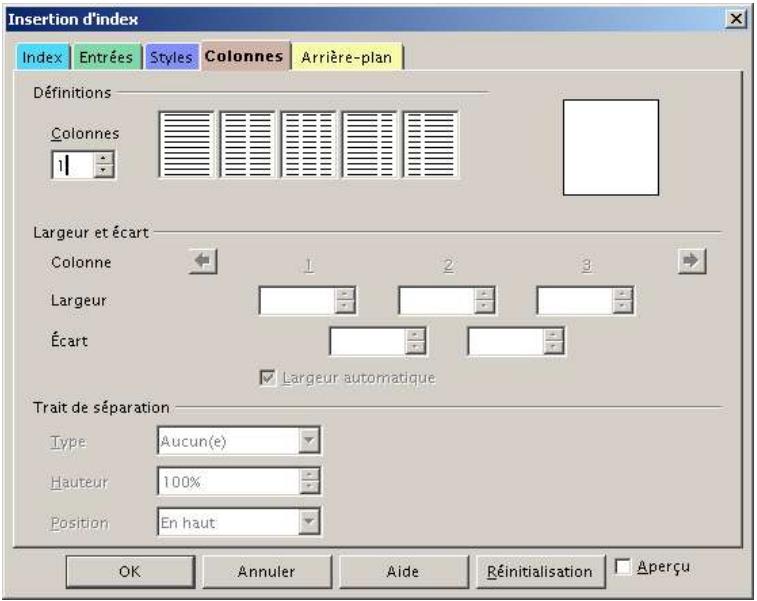Click the Largeur field for column 3
The width and height of the screenshot is (757, 601).
586,301
